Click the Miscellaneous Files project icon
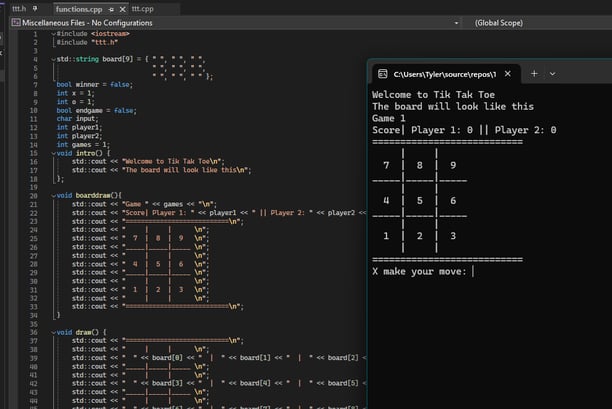The width and height of the screenshot is (612, 409). 16,23
